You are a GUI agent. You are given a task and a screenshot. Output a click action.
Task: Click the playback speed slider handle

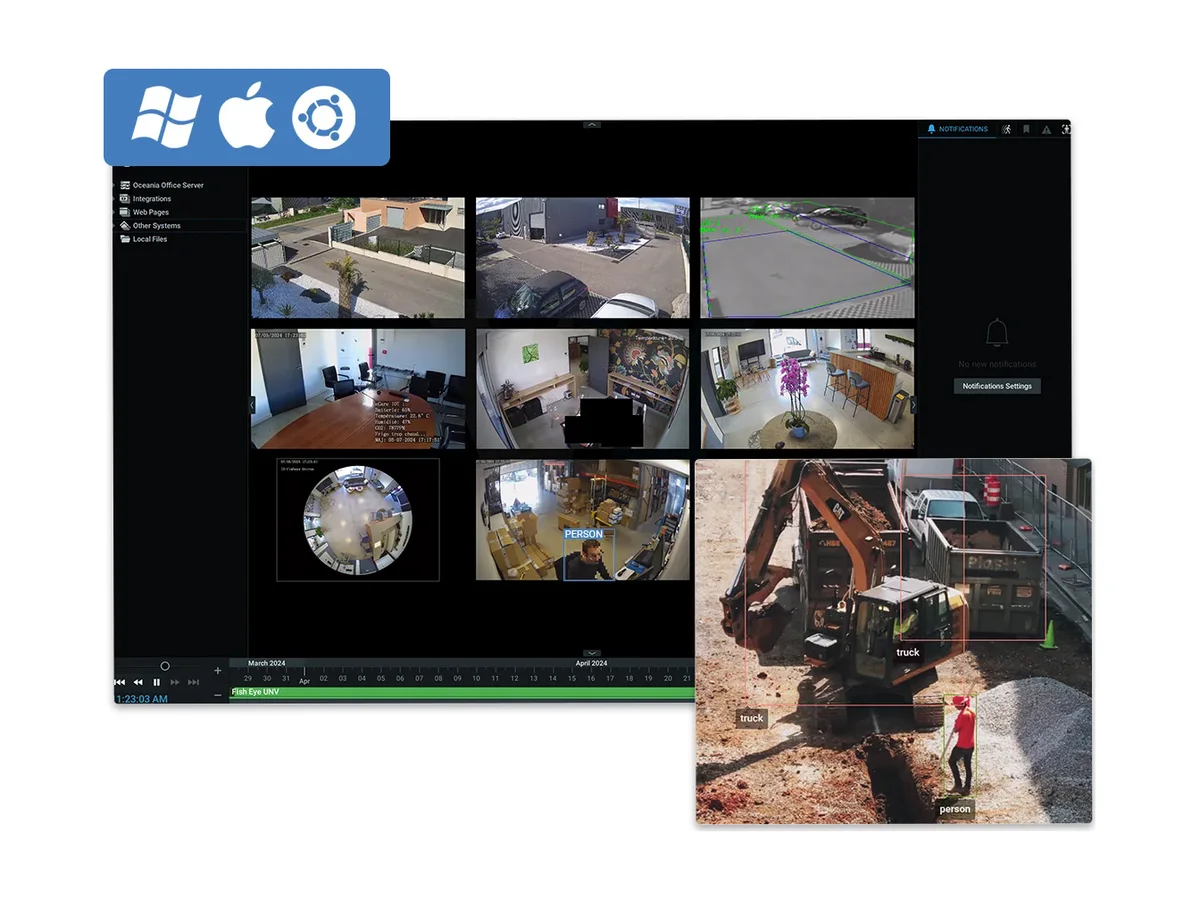pyautogui.click(x=165, y=666)
